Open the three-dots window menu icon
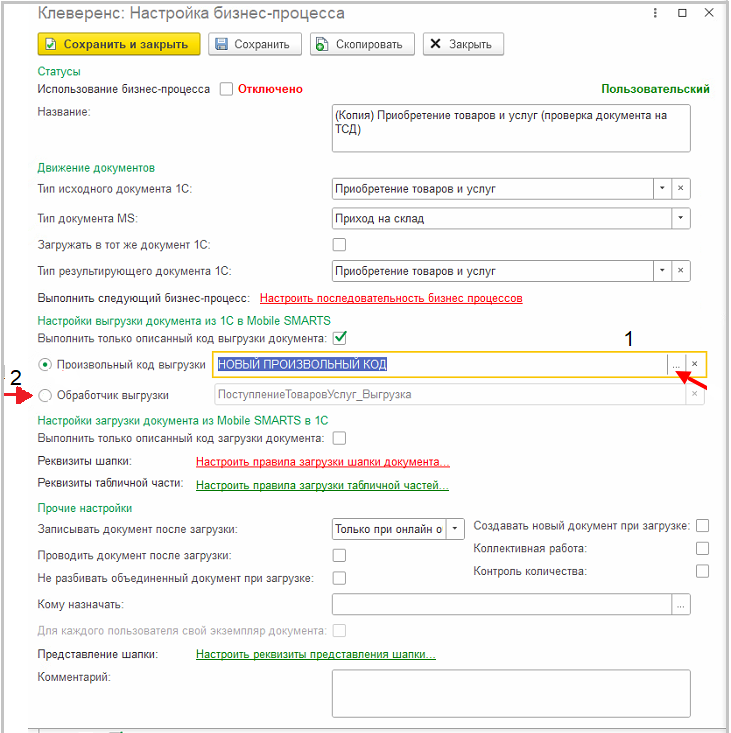 [x=655, y=13]
